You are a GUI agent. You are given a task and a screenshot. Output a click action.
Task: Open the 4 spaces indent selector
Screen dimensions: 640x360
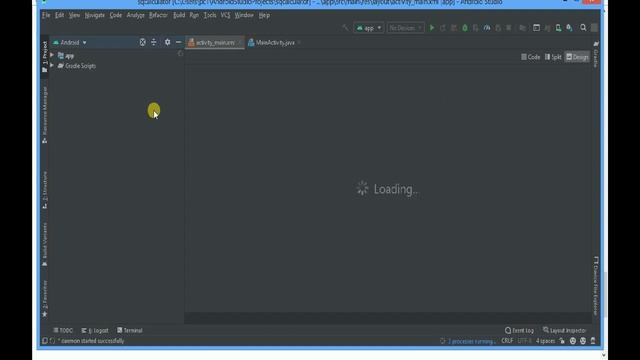pos(545,341)
